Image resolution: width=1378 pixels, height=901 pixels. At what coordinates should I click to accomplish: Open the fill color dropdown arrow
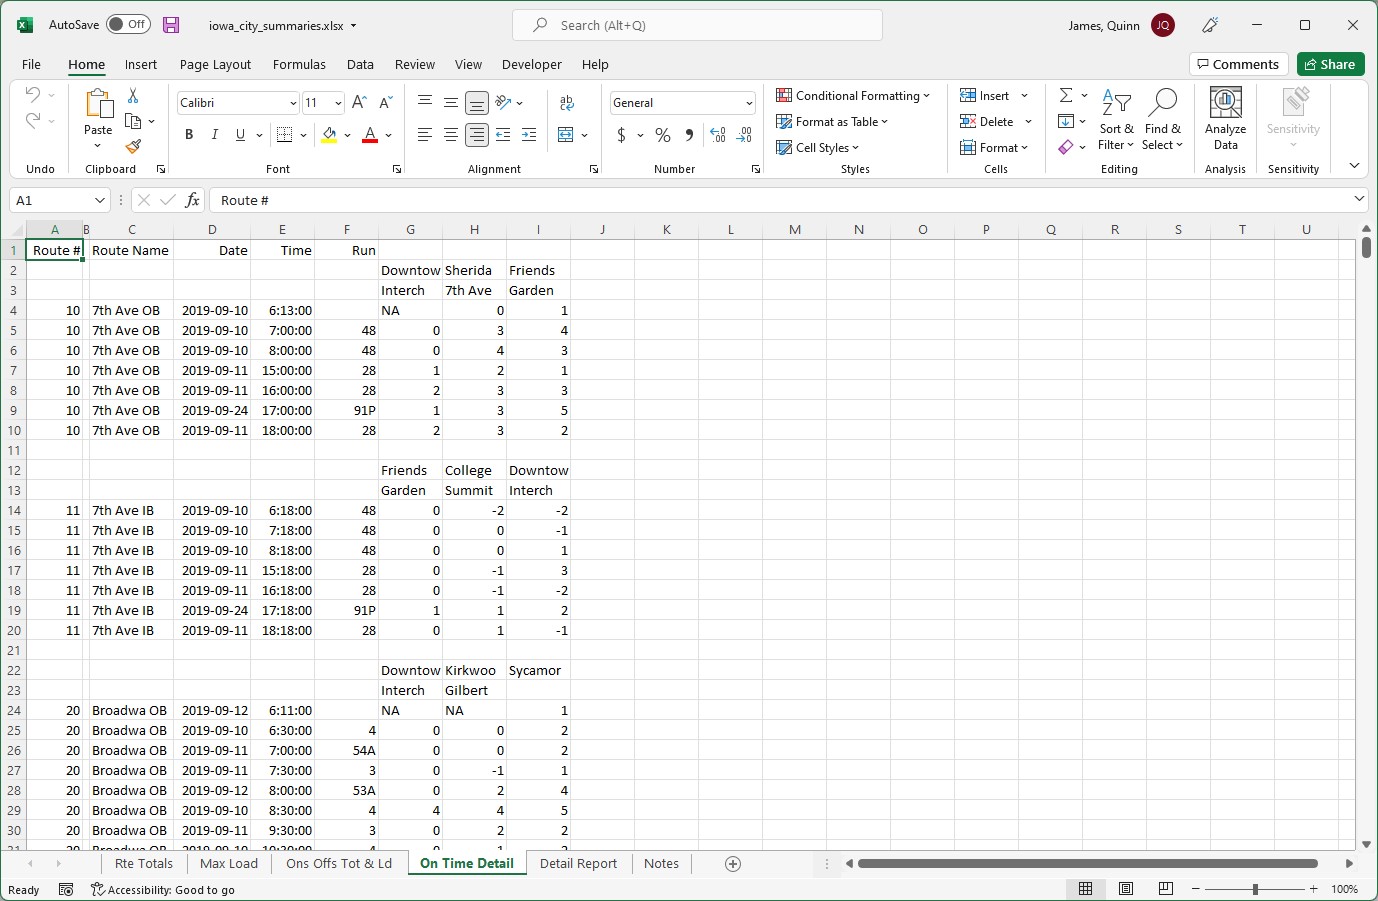345,134
